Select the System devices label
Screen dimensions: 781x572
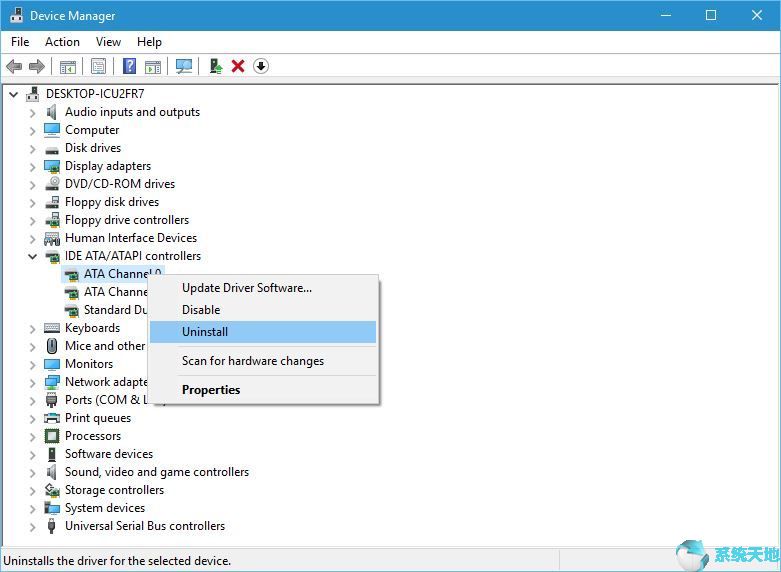click(105, 508)
